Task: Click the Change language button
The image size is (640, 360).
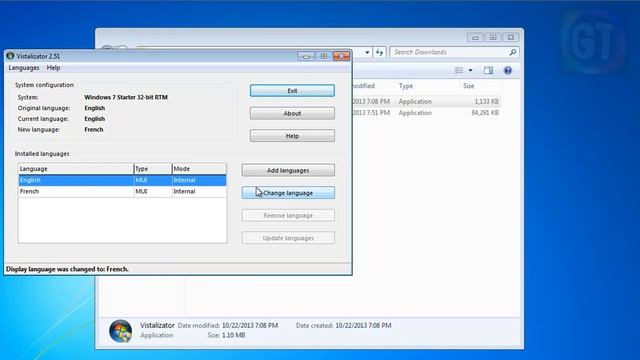Action: pos(288,193)
